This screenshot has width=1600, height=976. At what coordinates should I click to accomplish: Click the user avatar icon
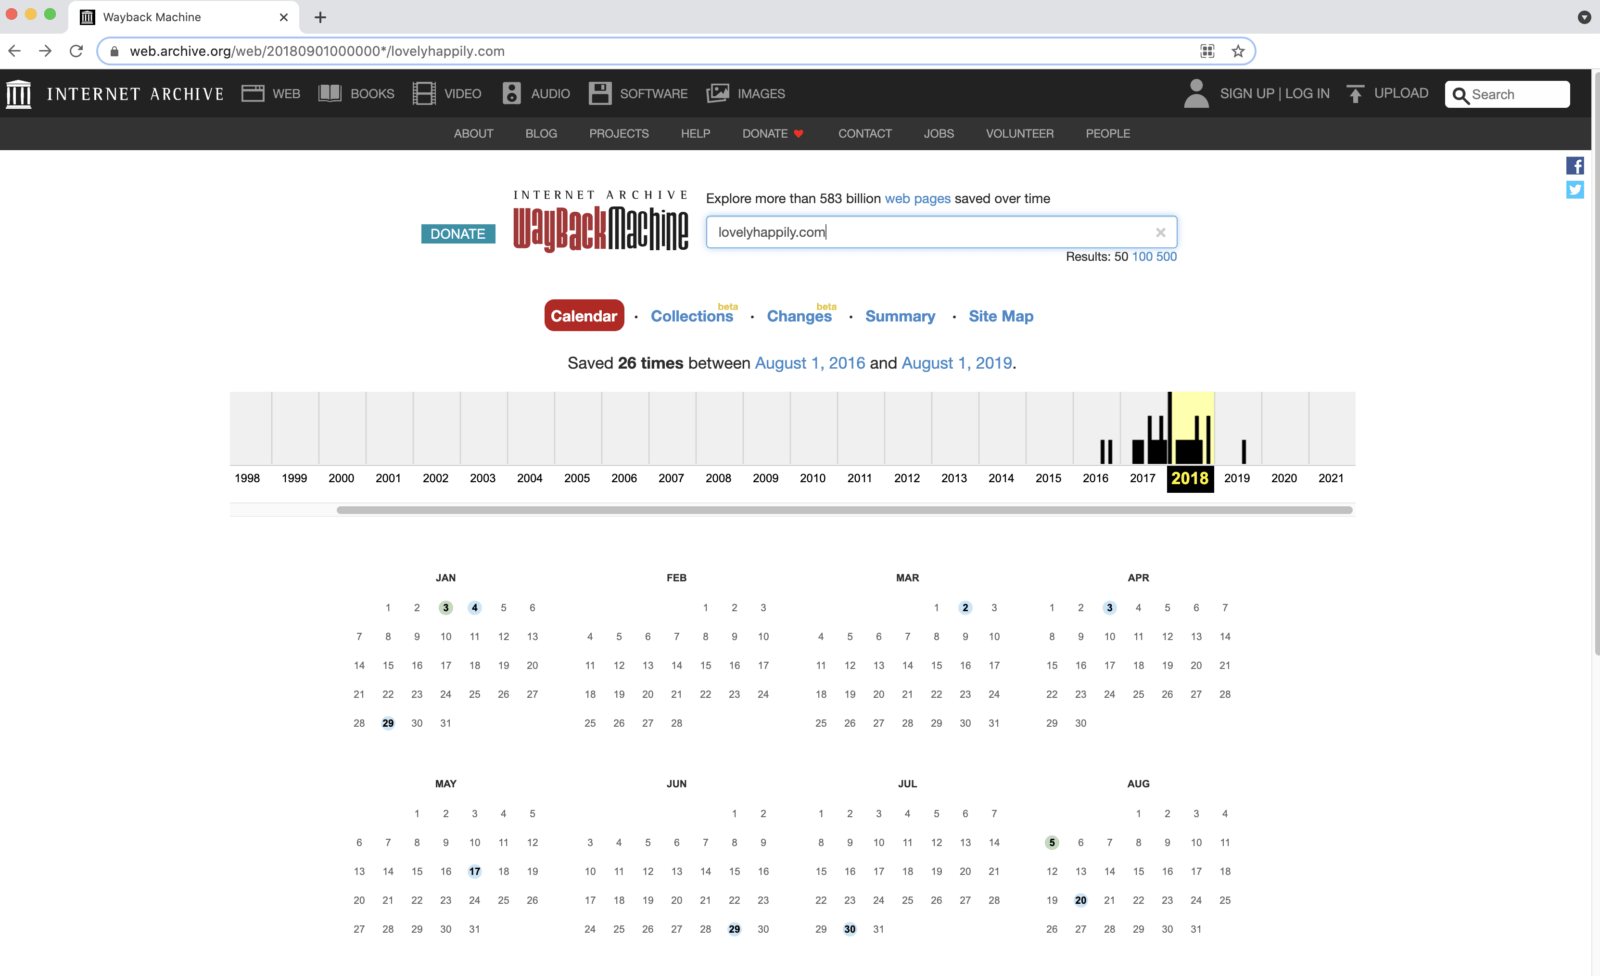pos(1196,93)
